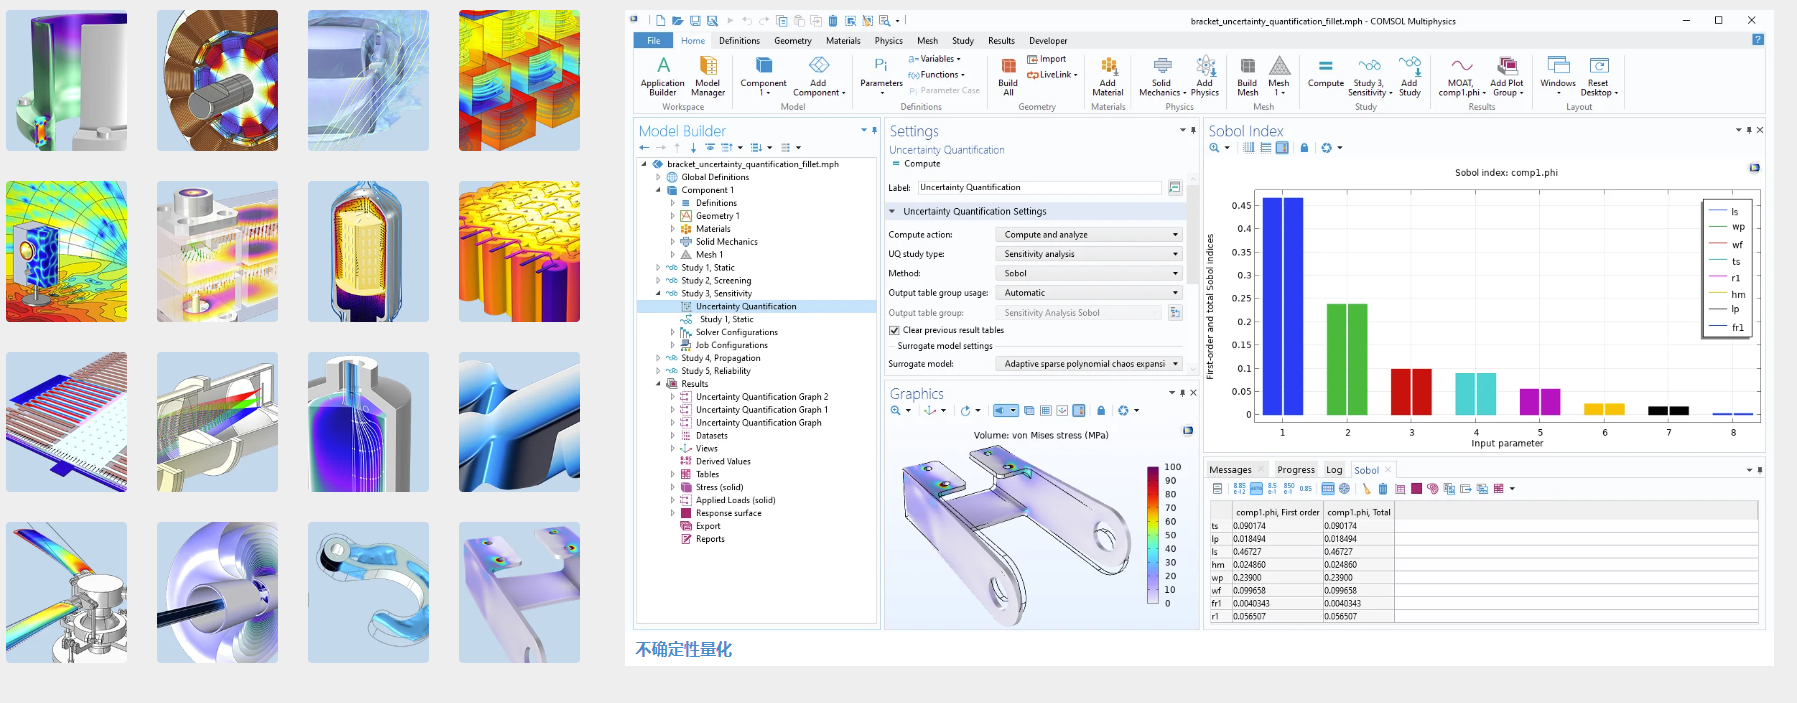
Task: Open the Model Manager
Action: (708, 76)
